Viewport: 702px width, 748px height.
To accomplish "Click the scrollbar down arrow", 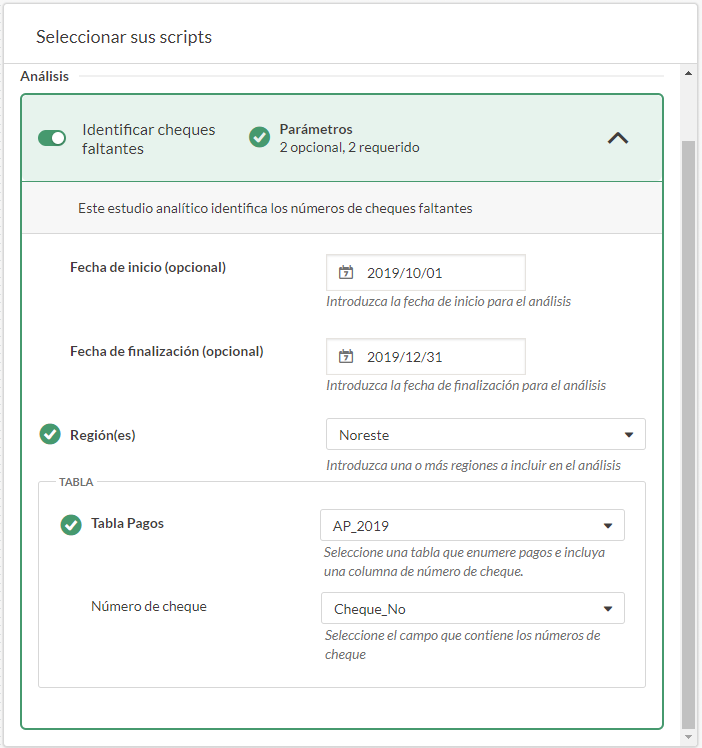I will [688, 737].
